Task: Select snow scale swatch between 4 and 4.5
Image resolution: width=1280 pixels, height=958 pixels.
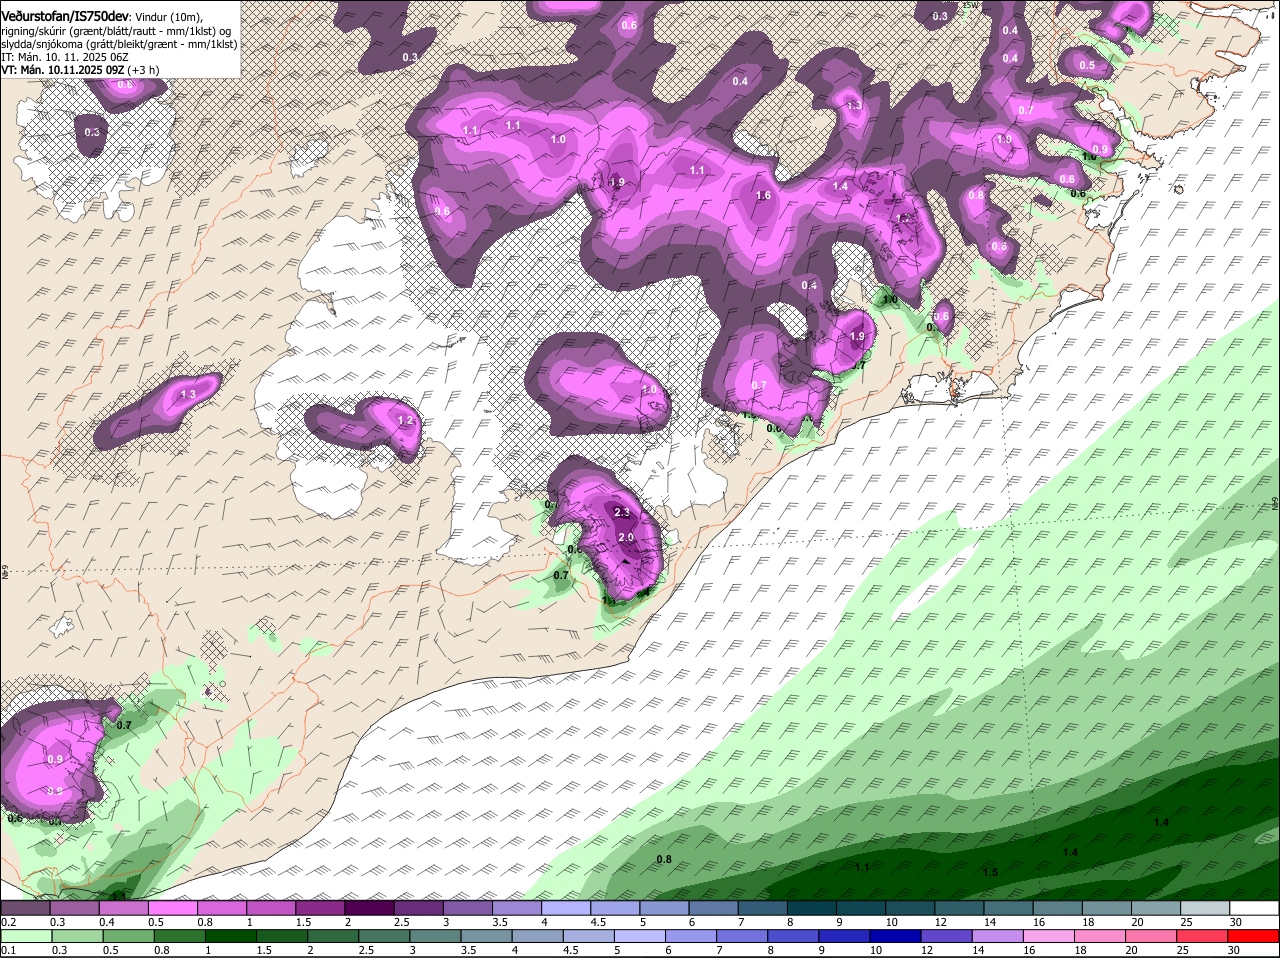Action: [566, 909]
